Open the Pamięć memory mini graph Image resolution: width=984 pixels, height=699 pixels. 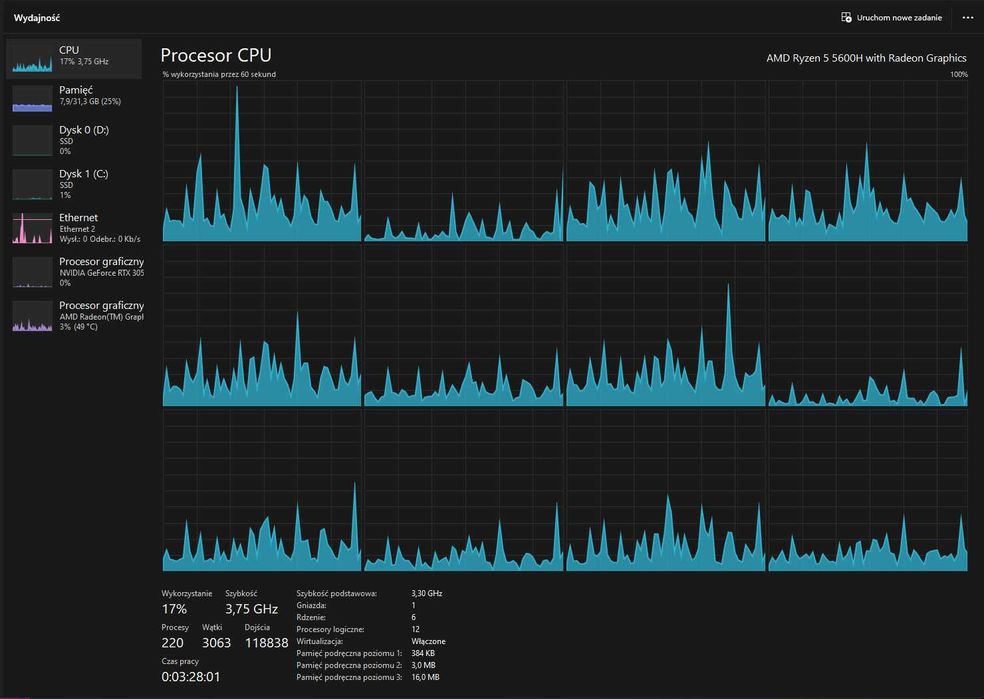pos(32,98)
